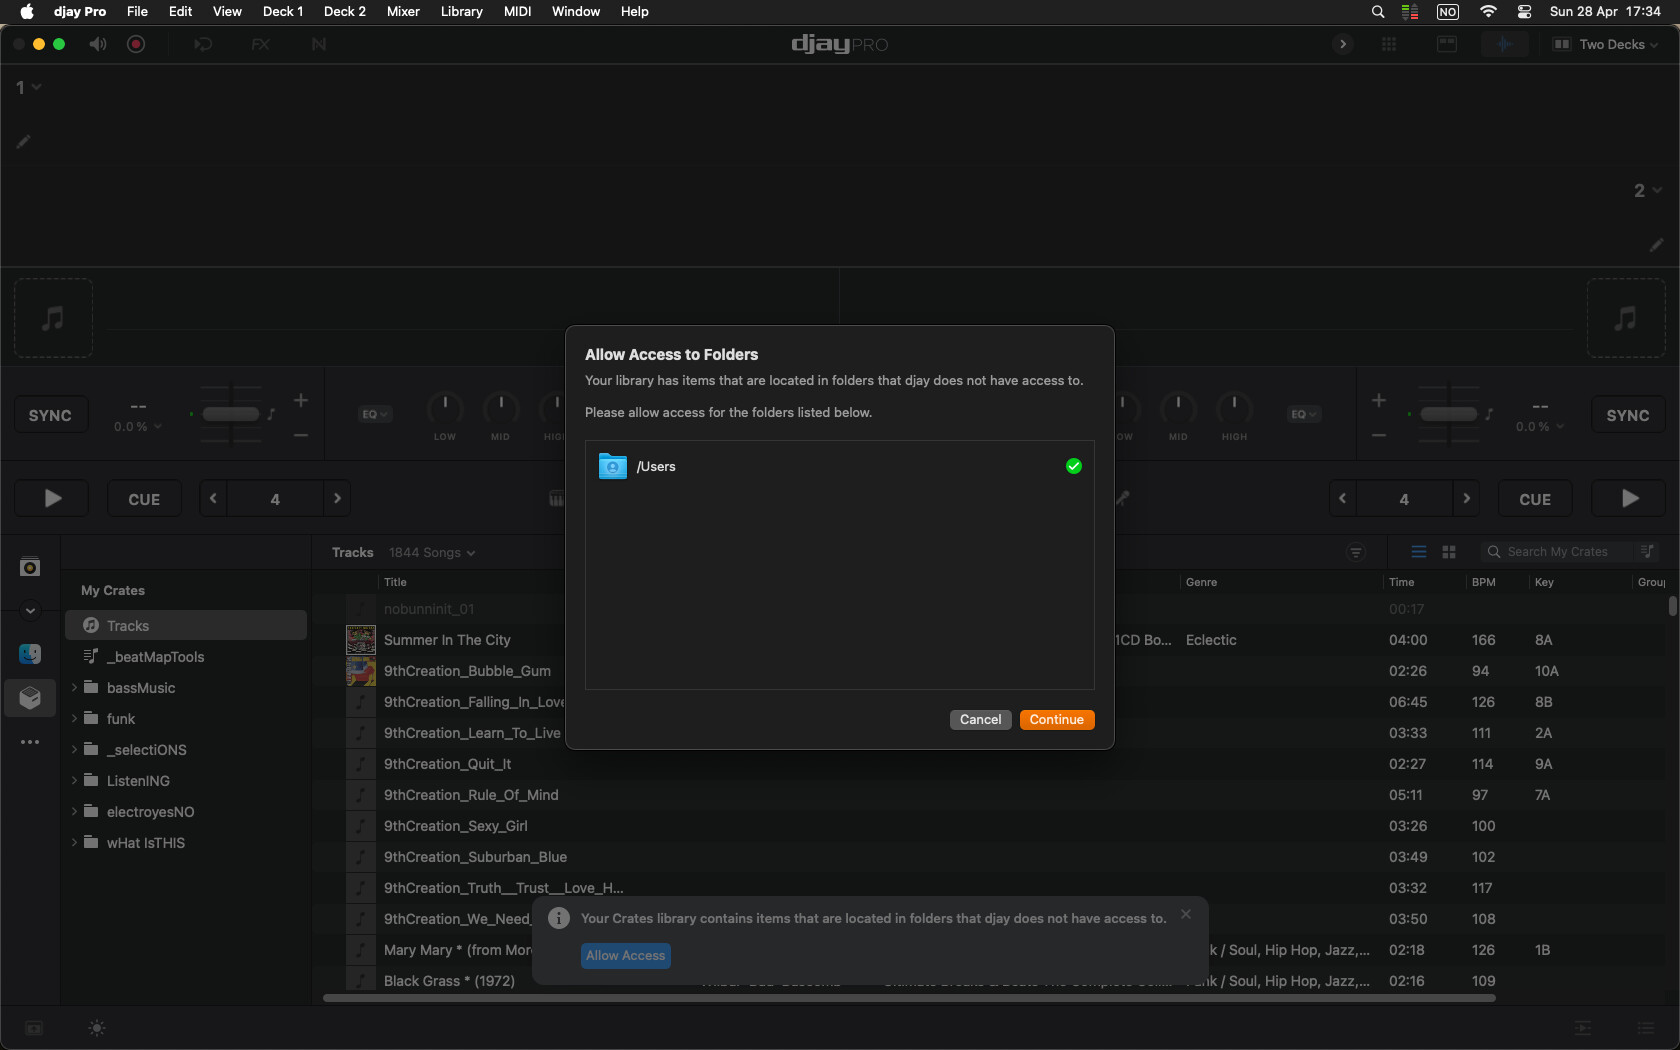Click the filter icon above the track list
1680x1050 pixels.
pyautogui.click(x=1355, y=552)
